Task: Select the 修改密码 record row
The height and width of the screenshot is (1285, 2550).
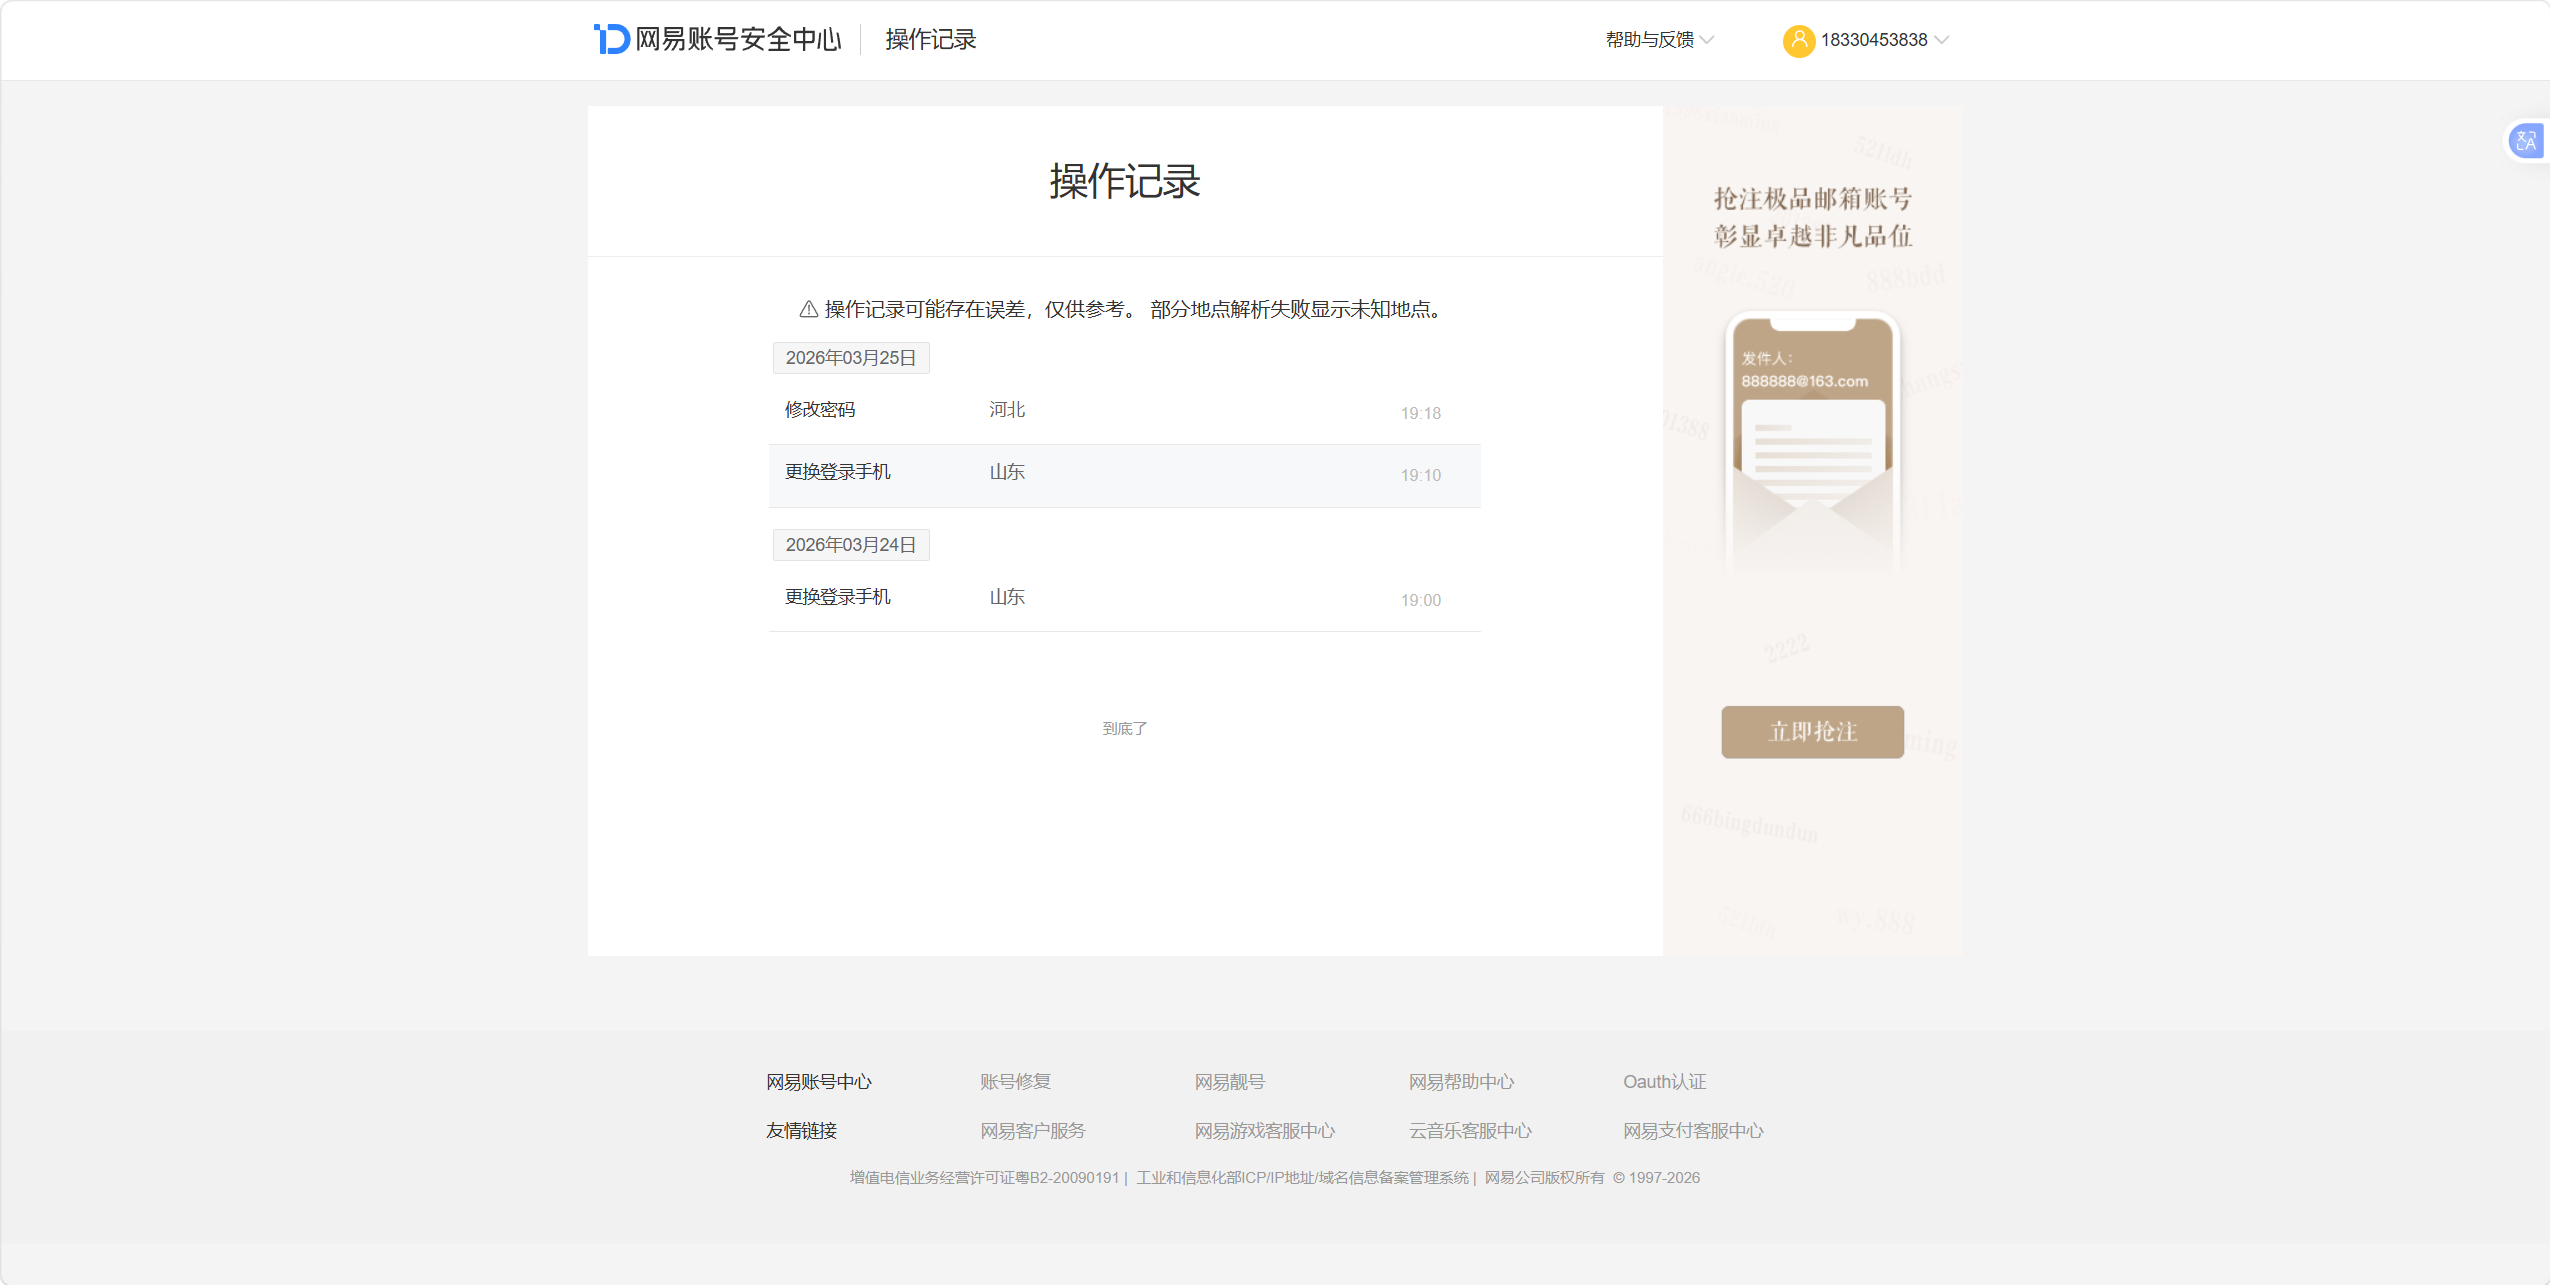Action: [1124, 412]
